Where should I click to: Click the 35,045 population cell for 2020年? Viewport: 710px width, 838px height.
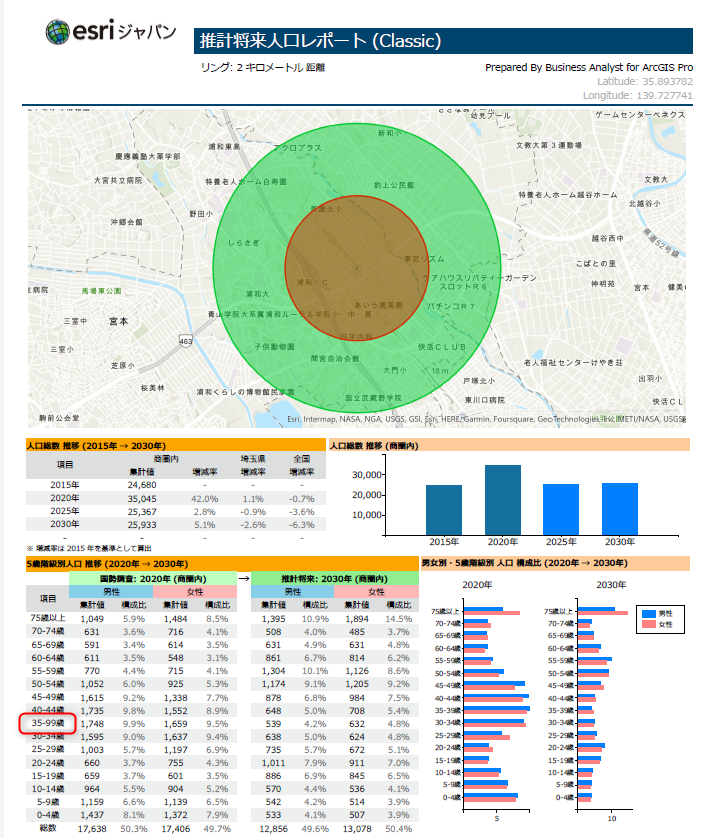click(142, 499)
